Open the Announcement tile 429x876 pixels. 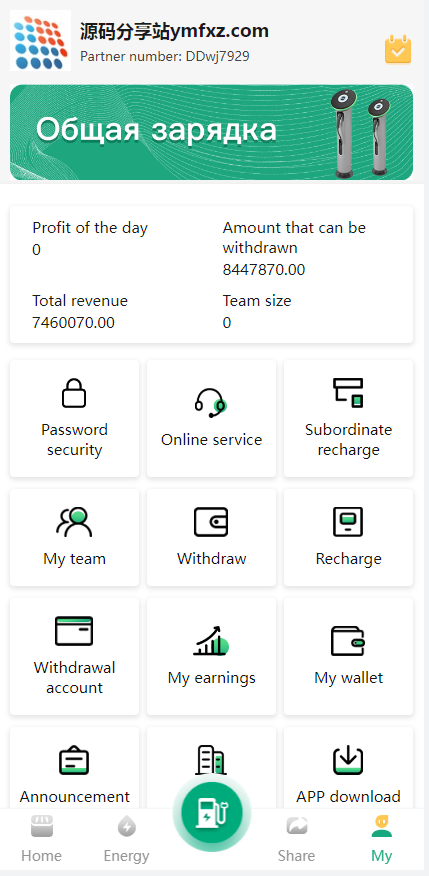point(74,768)
